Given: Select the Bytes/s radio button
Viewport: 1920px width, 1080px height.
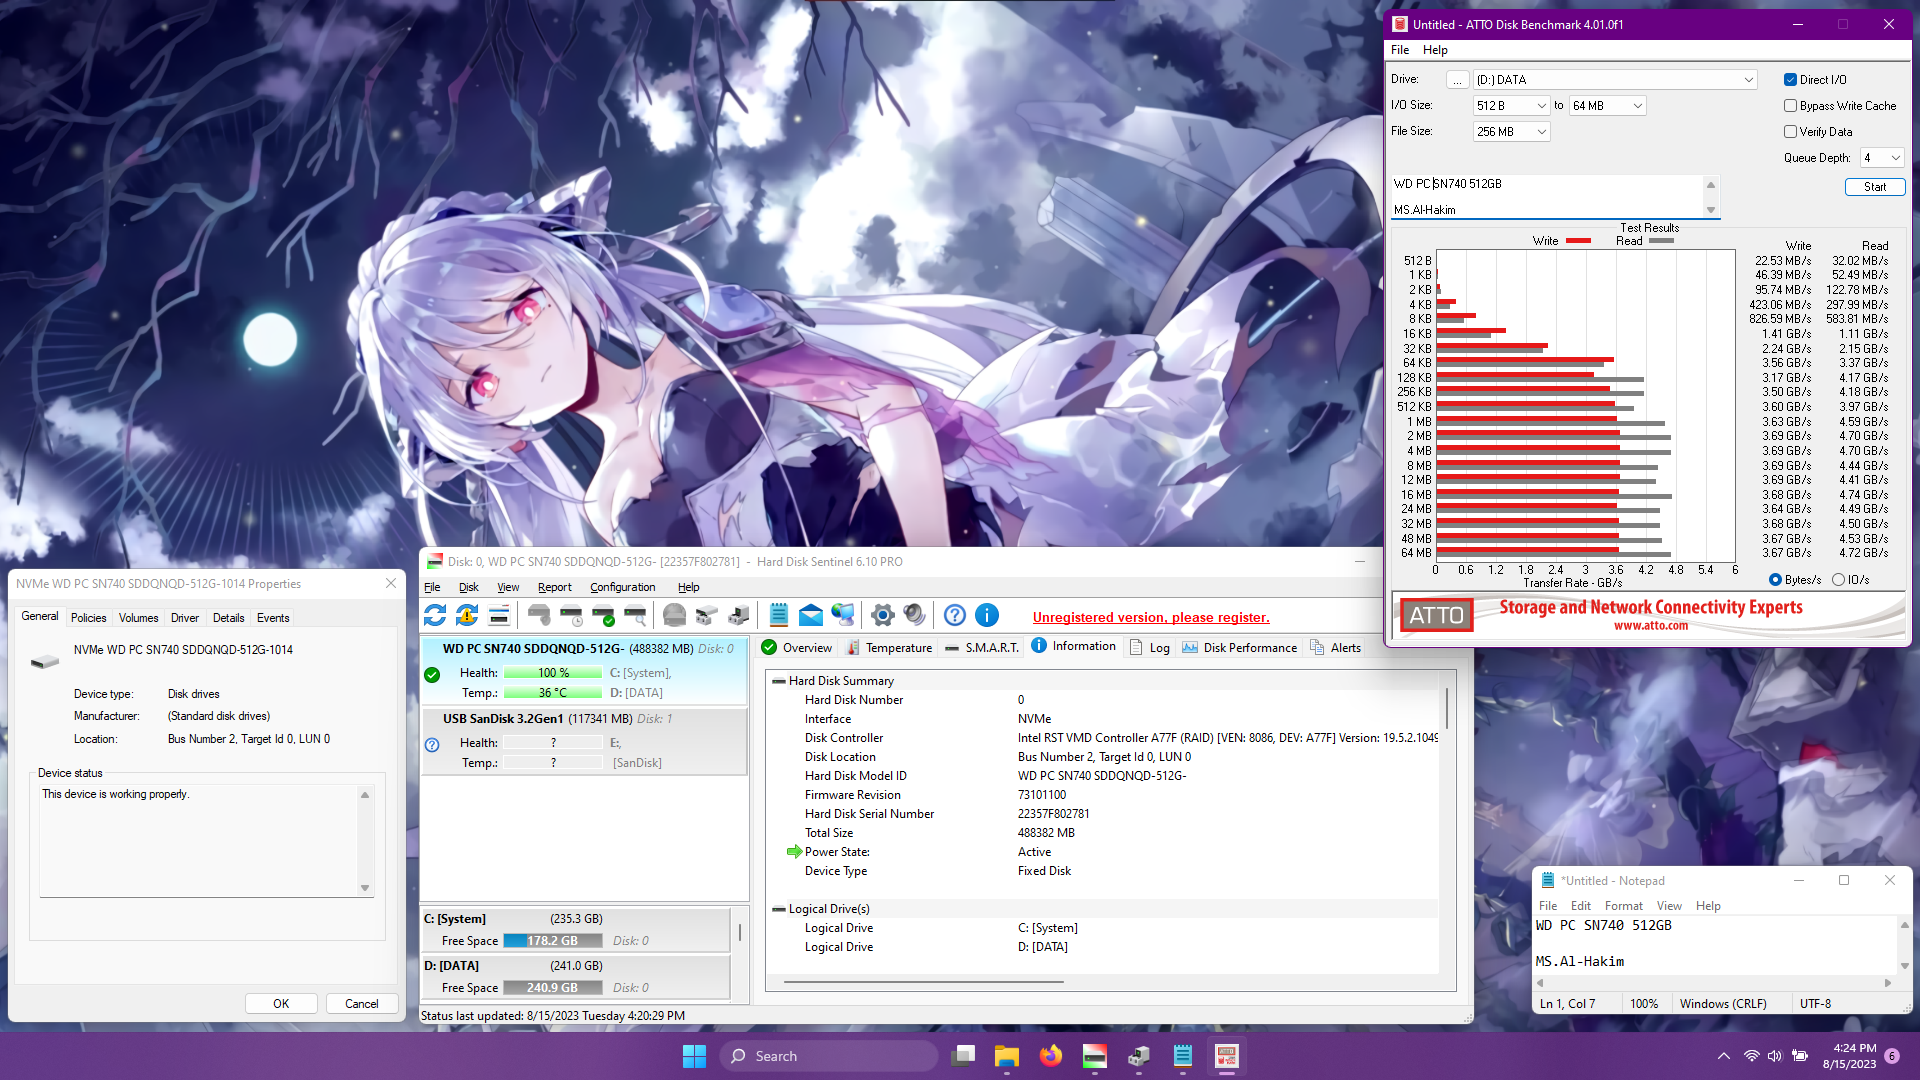Looking at the screenshot, I should [1775, 580].
